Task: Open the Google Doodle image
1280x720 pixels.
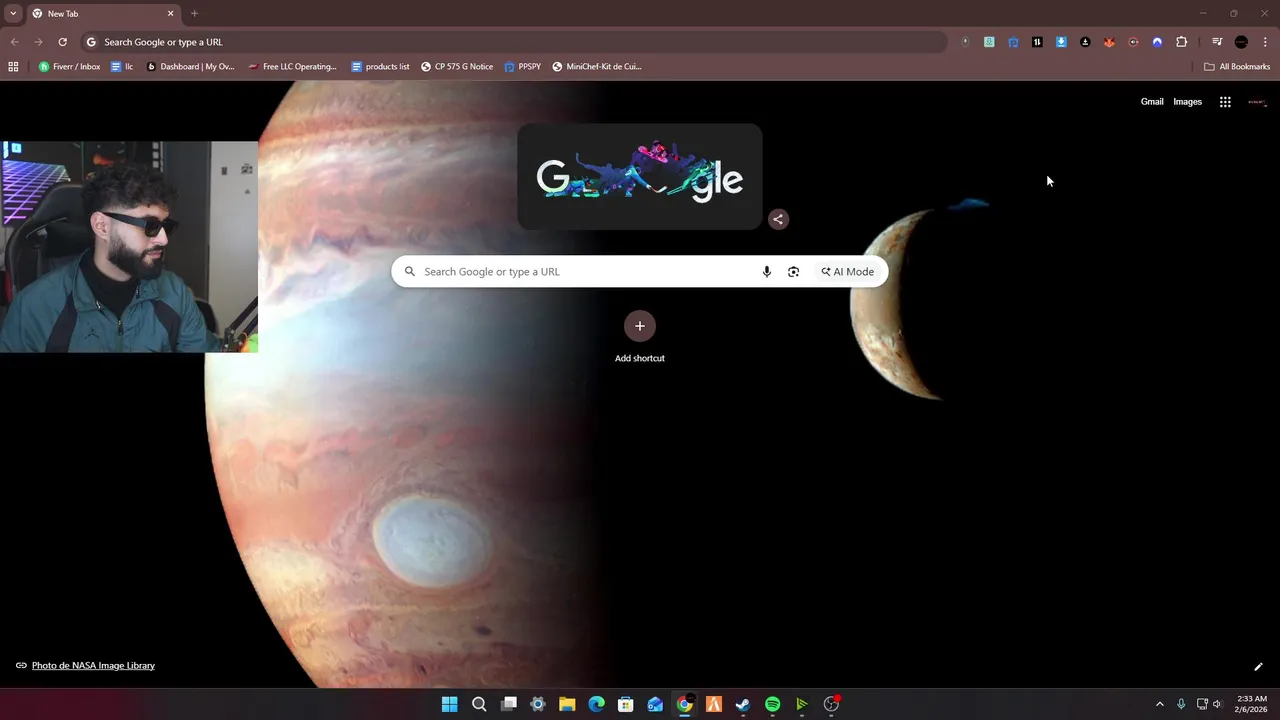Action: [640, 177]
